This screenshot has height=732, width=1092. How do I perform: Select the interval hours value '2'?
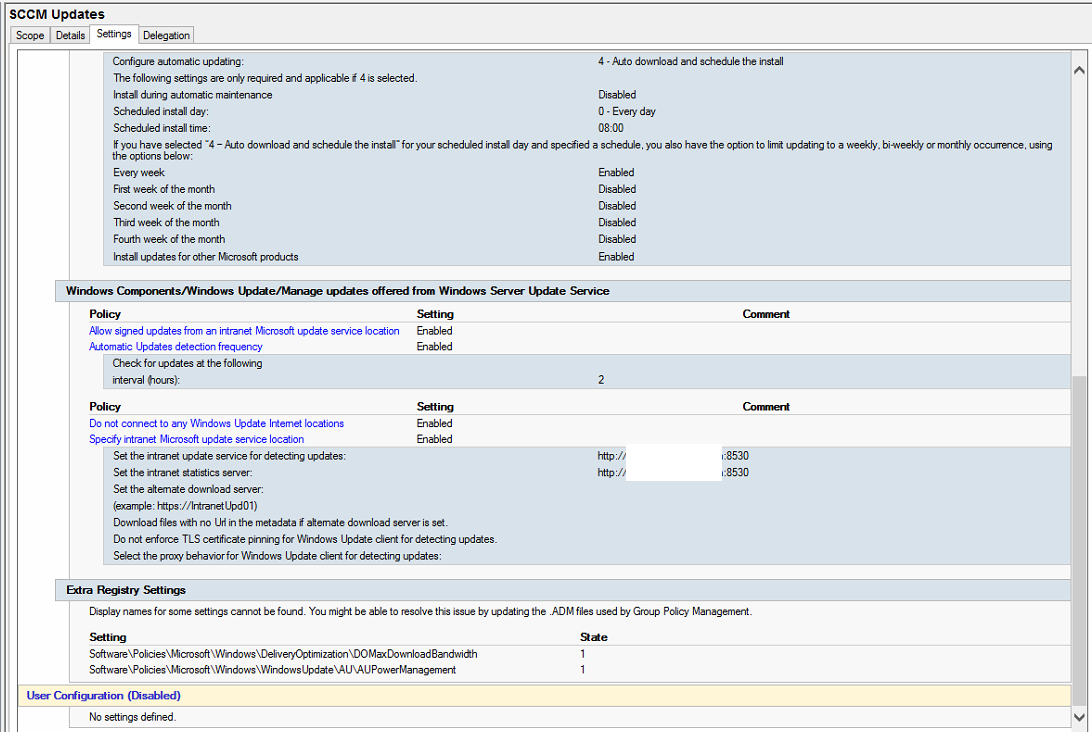(x=600, y=380)
